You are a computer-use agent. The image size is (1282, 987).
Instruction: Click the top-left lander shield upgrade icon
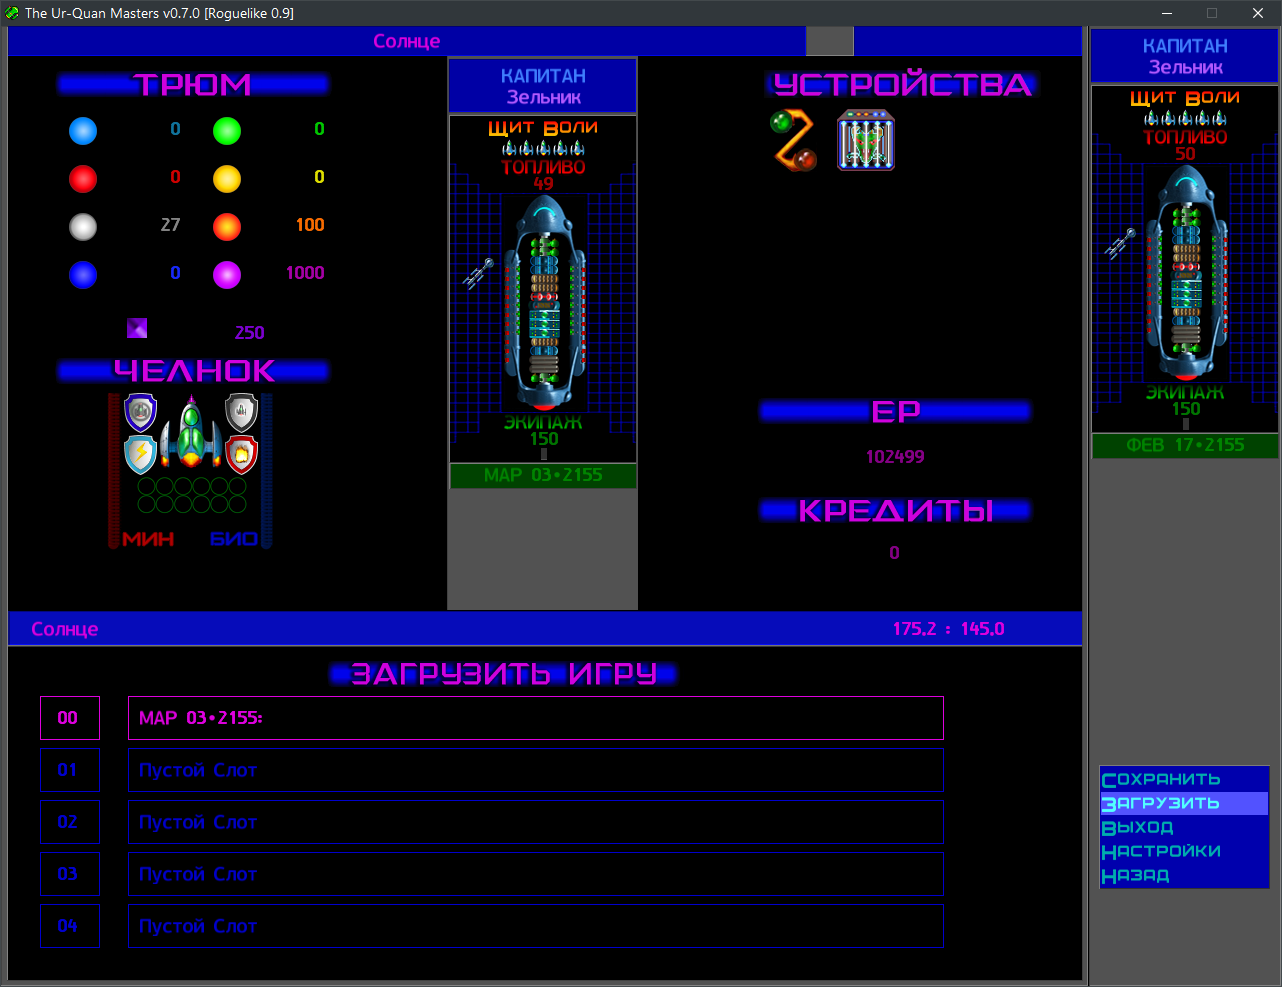point(140,412)
